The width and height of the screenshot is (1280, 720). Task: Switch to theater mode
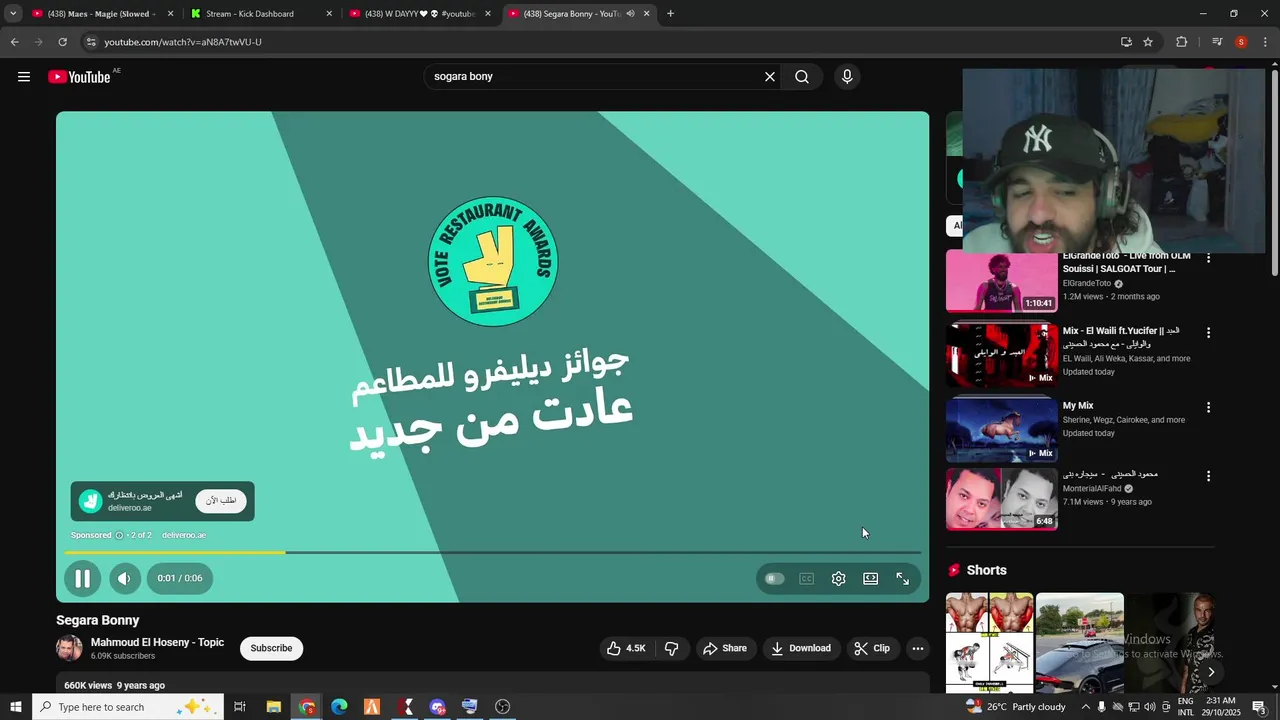click(870, 578)
